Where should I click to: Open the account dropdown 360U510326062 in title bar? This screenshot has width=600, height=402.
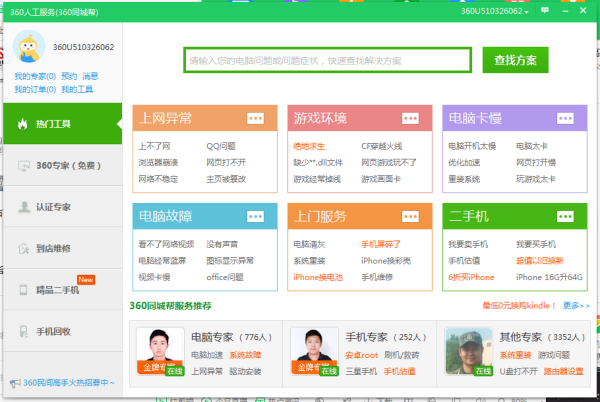coord(494,11)
